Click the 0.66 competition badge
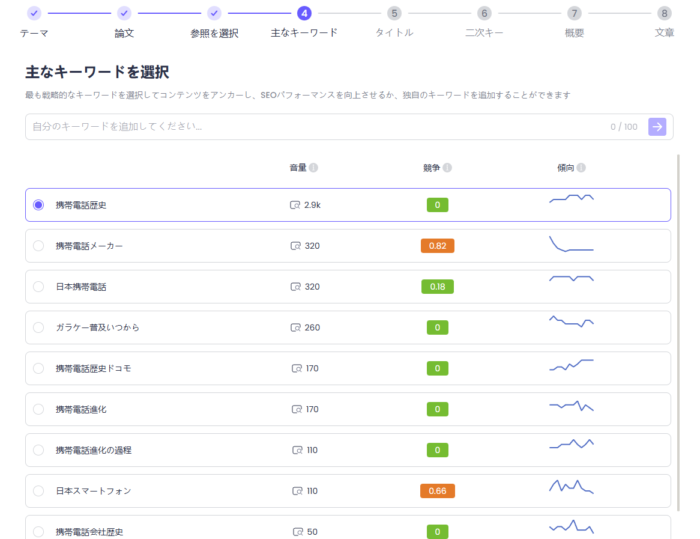The image size is (700, 539). tap(438, 491)
